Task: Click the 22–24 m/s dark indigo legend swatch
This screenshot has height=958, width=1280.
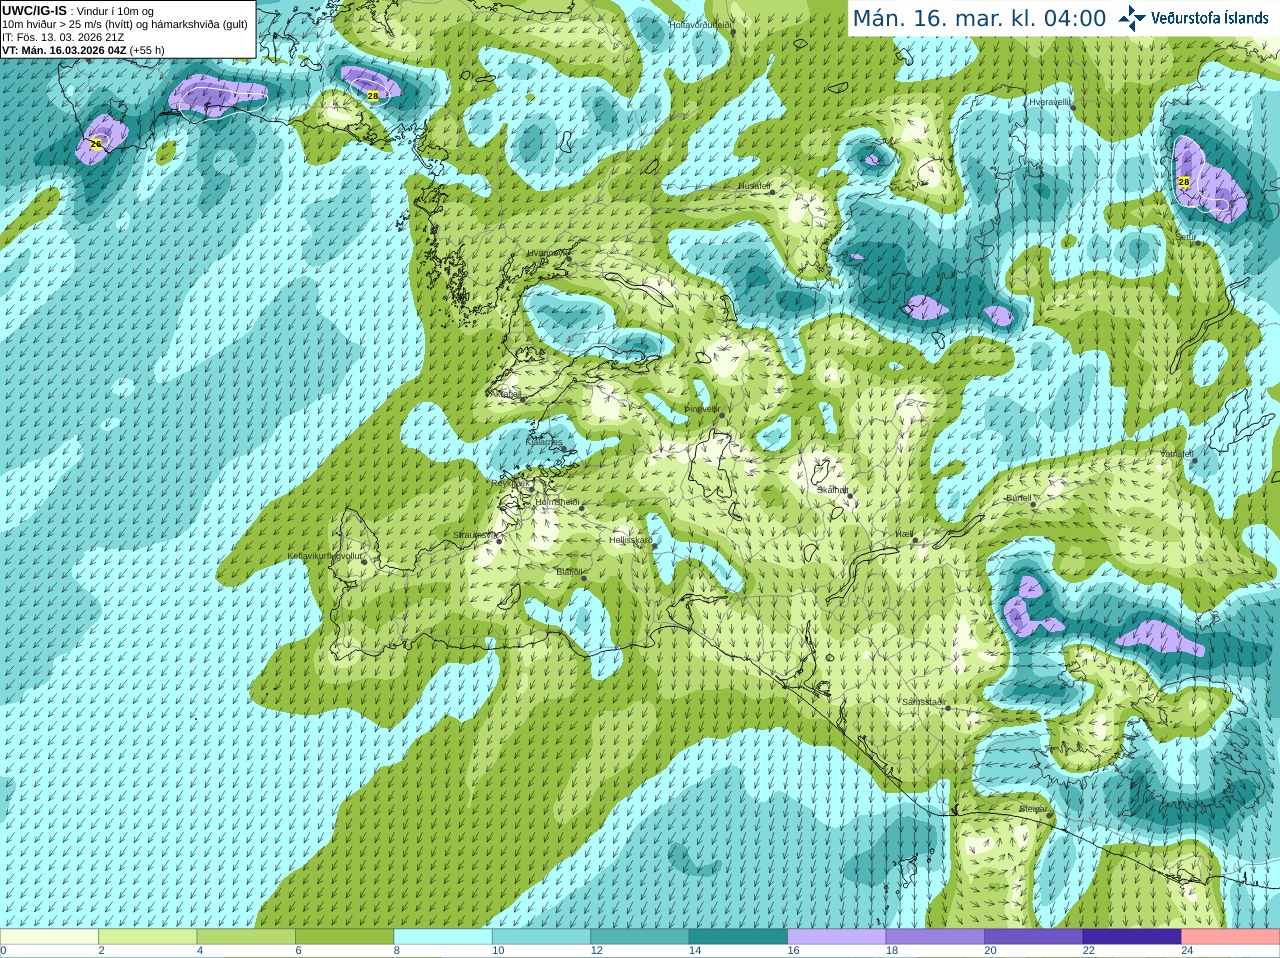Action: click(1132, 937)
